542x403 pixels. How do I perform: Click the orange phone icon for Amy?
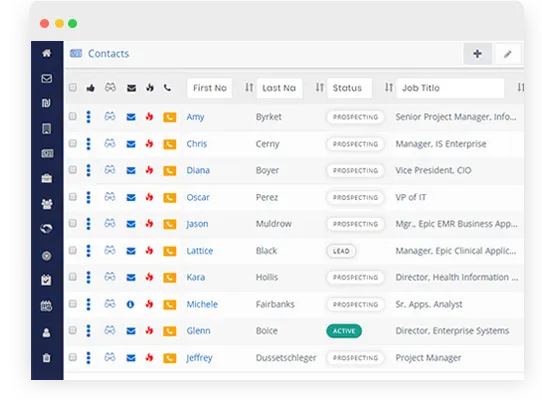point(169,117)
